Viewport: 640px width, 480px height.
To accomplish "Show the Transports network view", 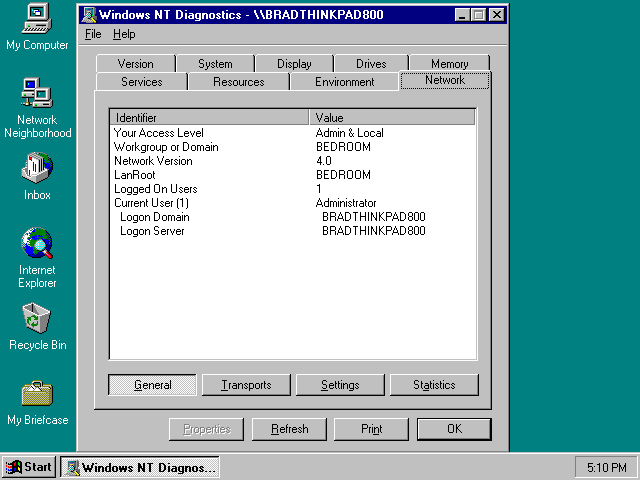I will tap(246, 385).
